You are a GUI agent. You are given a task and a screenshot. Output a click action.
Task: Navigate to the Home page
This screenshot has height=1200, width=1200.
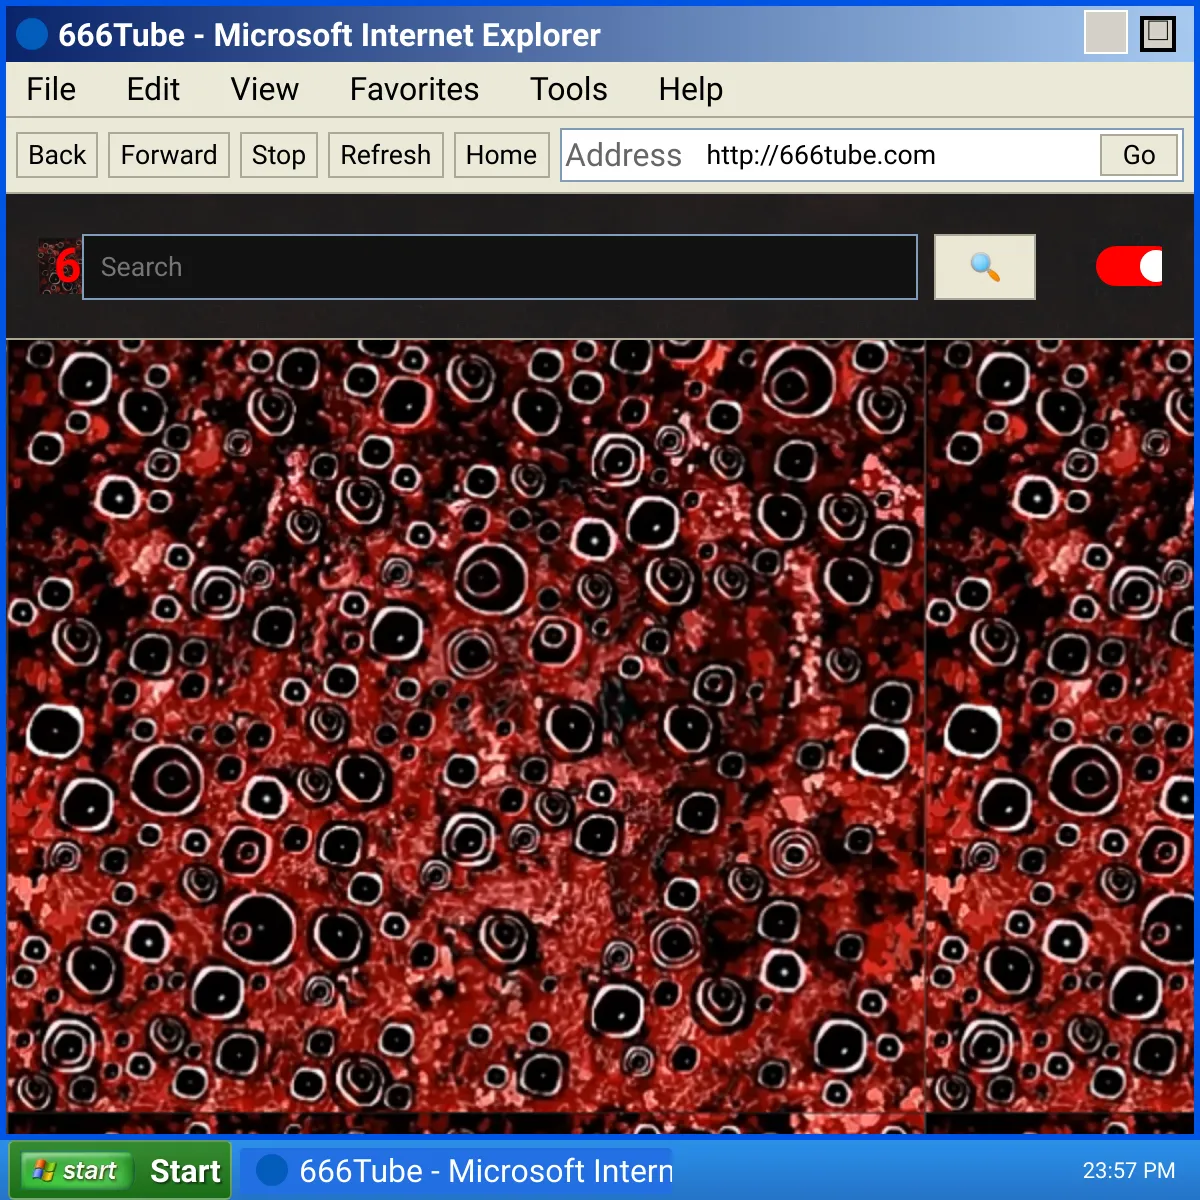[502, 155]
